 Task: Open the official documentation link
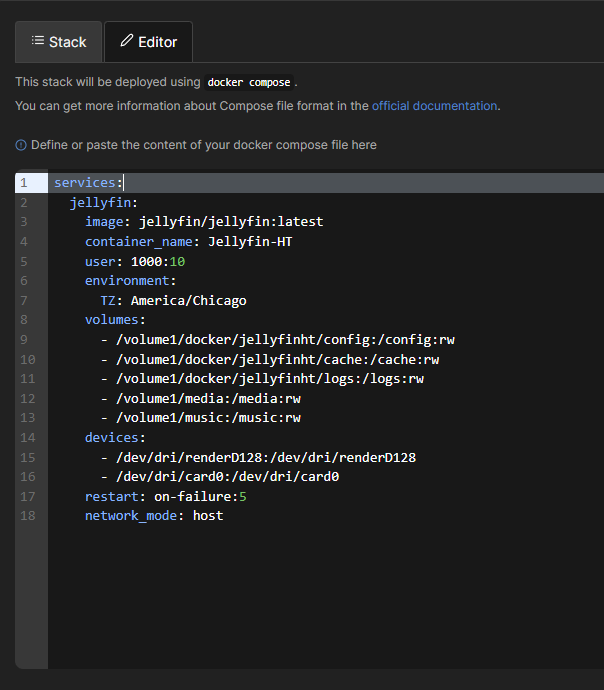(434, 105)
